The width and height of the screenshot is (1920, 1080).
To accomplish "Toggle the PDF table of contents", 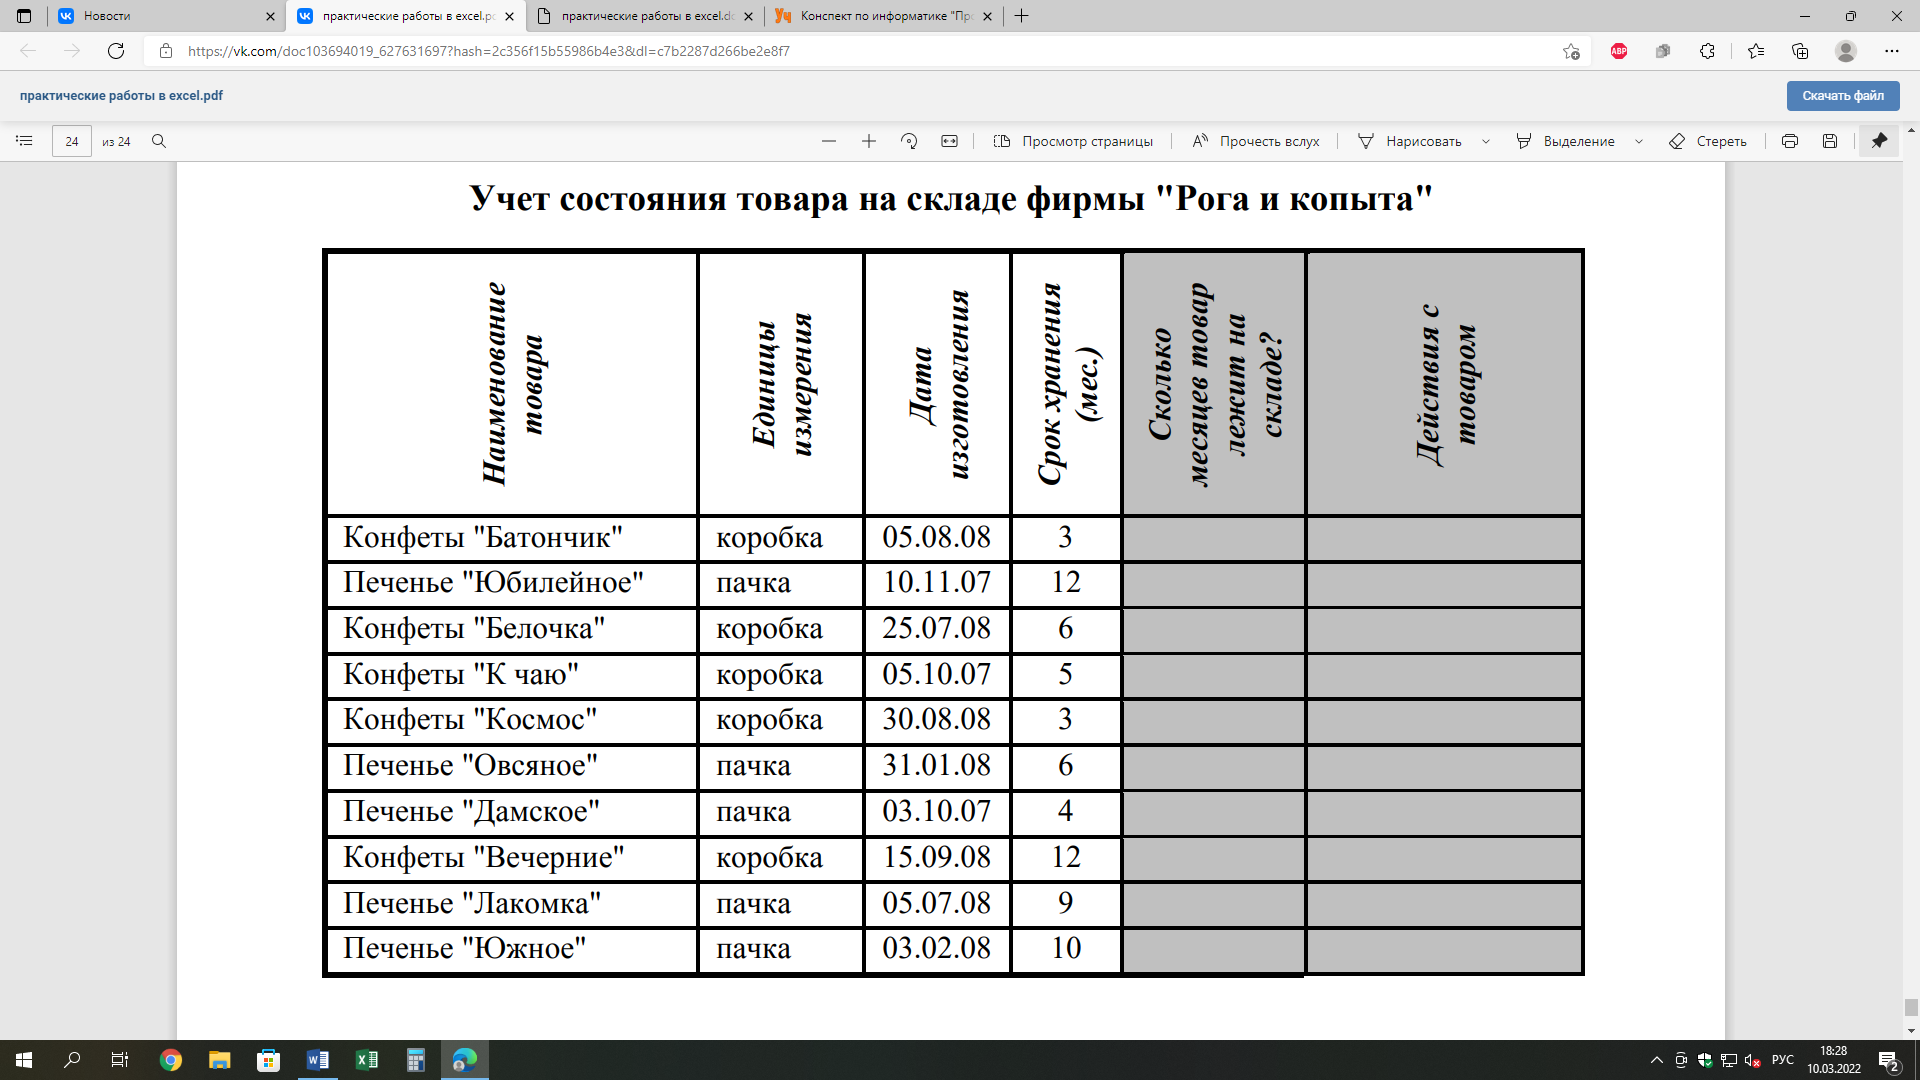I will tap(24, 141).
